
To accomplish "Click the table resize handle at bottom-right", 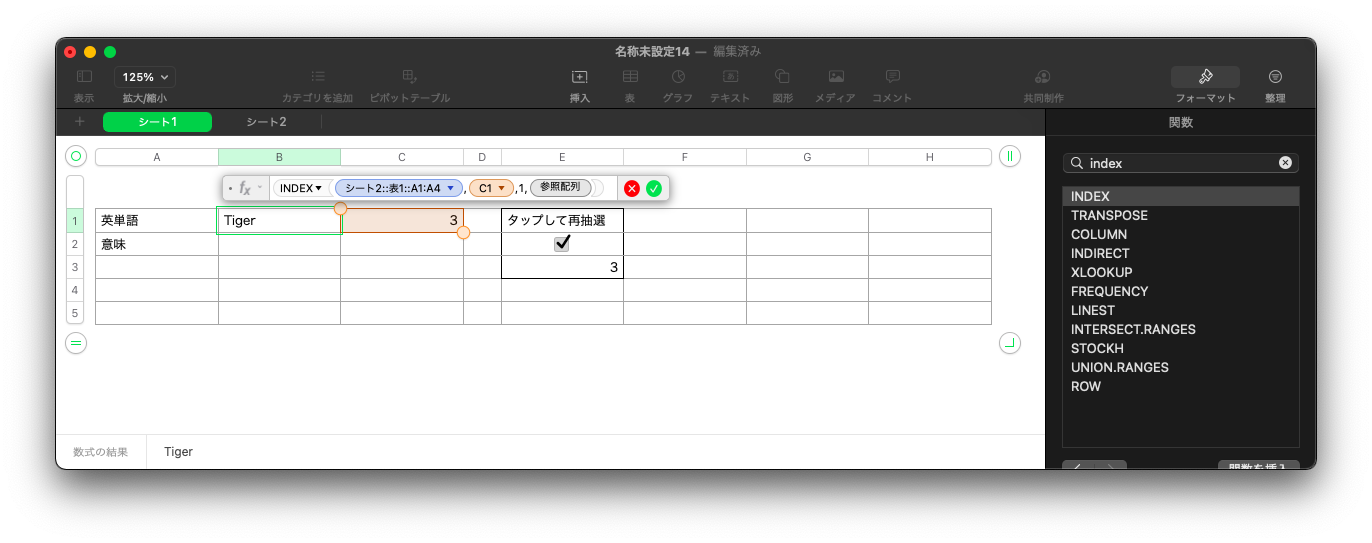I will click(x=1010, y=343).
